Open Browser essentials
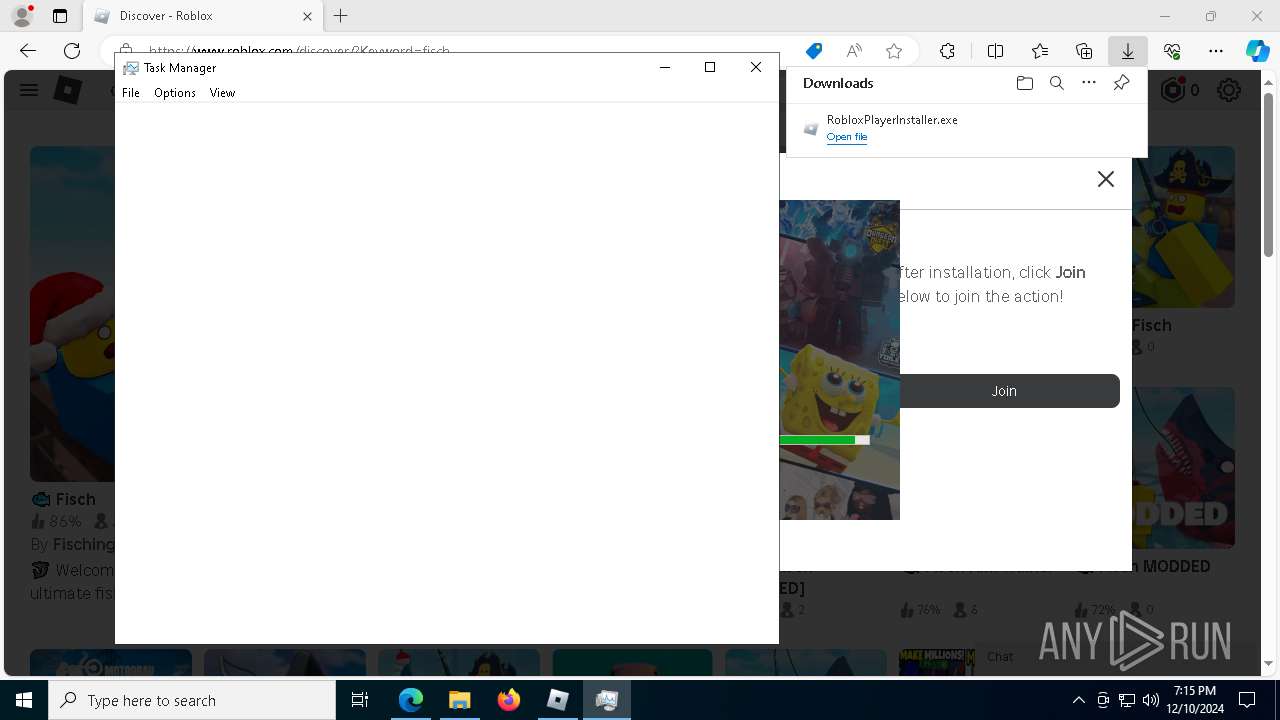The image size is (1280, 720). [1172, 51]
